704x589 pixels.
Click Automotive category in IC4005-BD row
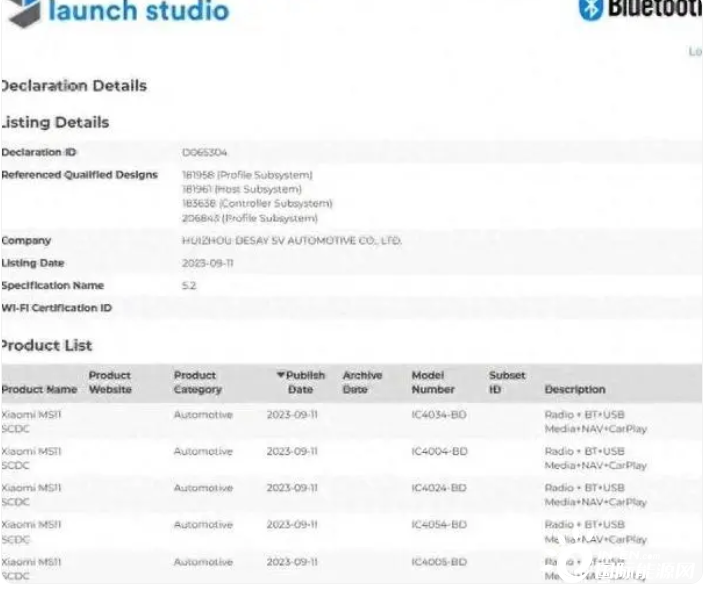click(203, 562)
